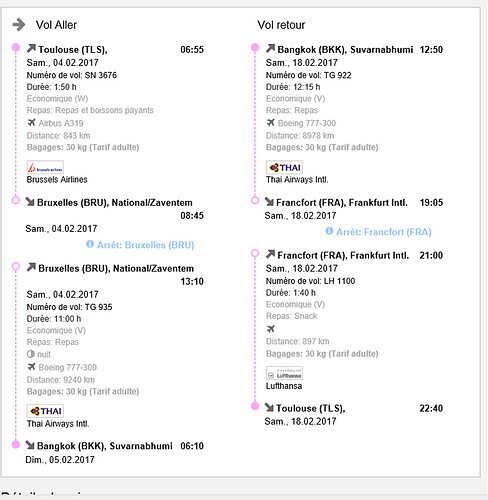Image resolution: width=488 pixels, height=500 pixels.
Task: Click the info icon beside Arrêt: Francfort
Action: (x=329, y=231)
